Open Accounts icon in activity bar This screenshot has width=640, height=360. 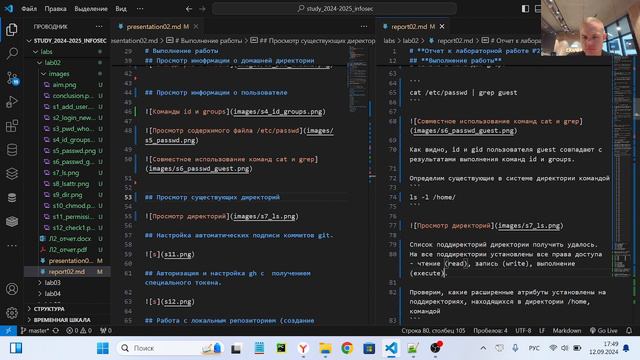pos(12,289)
